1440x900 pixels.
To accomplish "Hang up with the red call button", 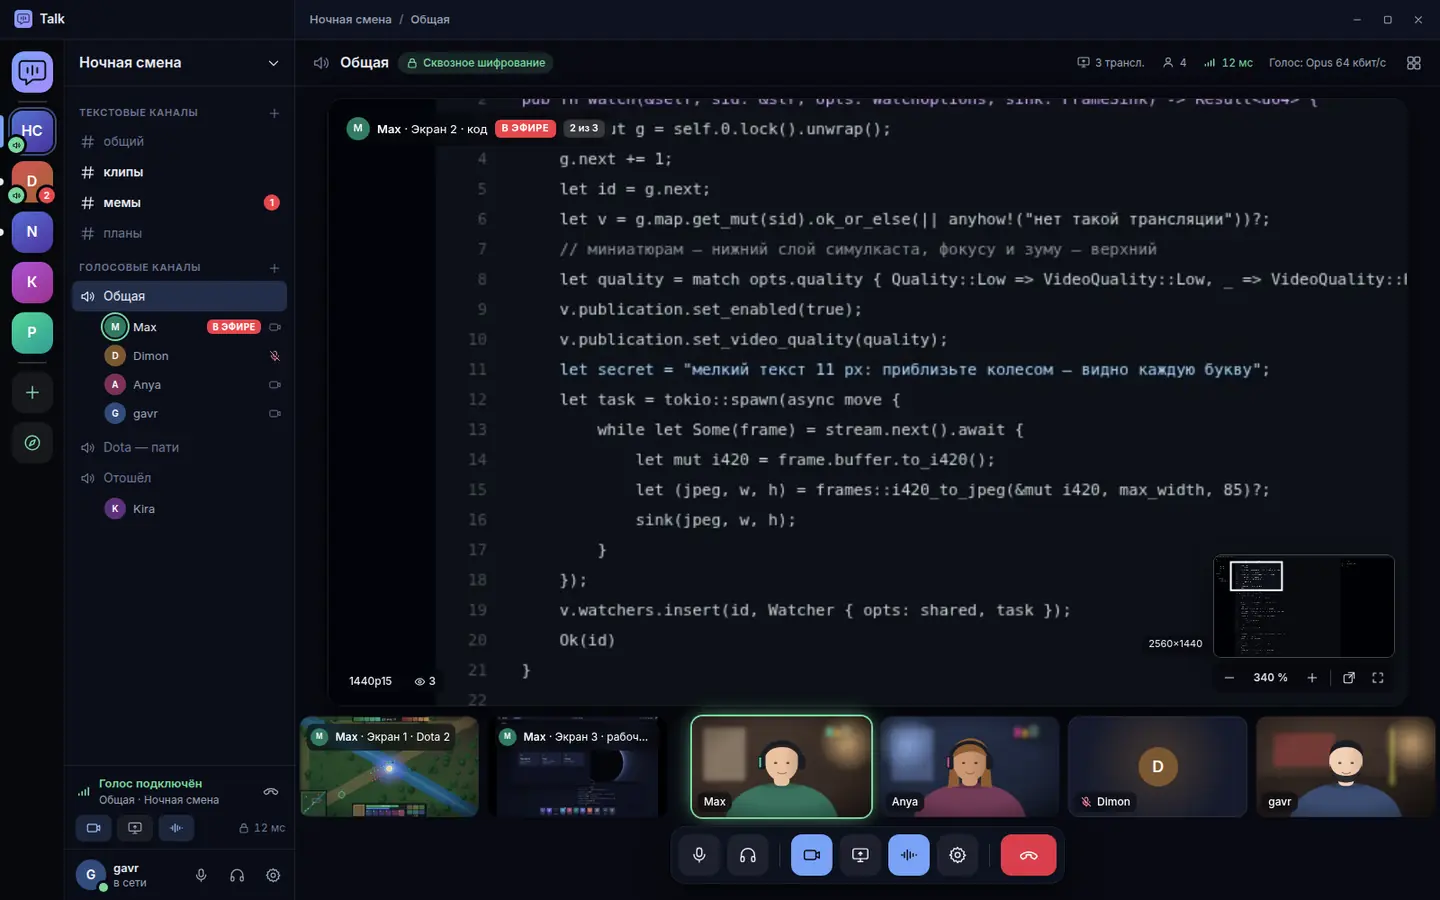I will tap(1028, 855).
